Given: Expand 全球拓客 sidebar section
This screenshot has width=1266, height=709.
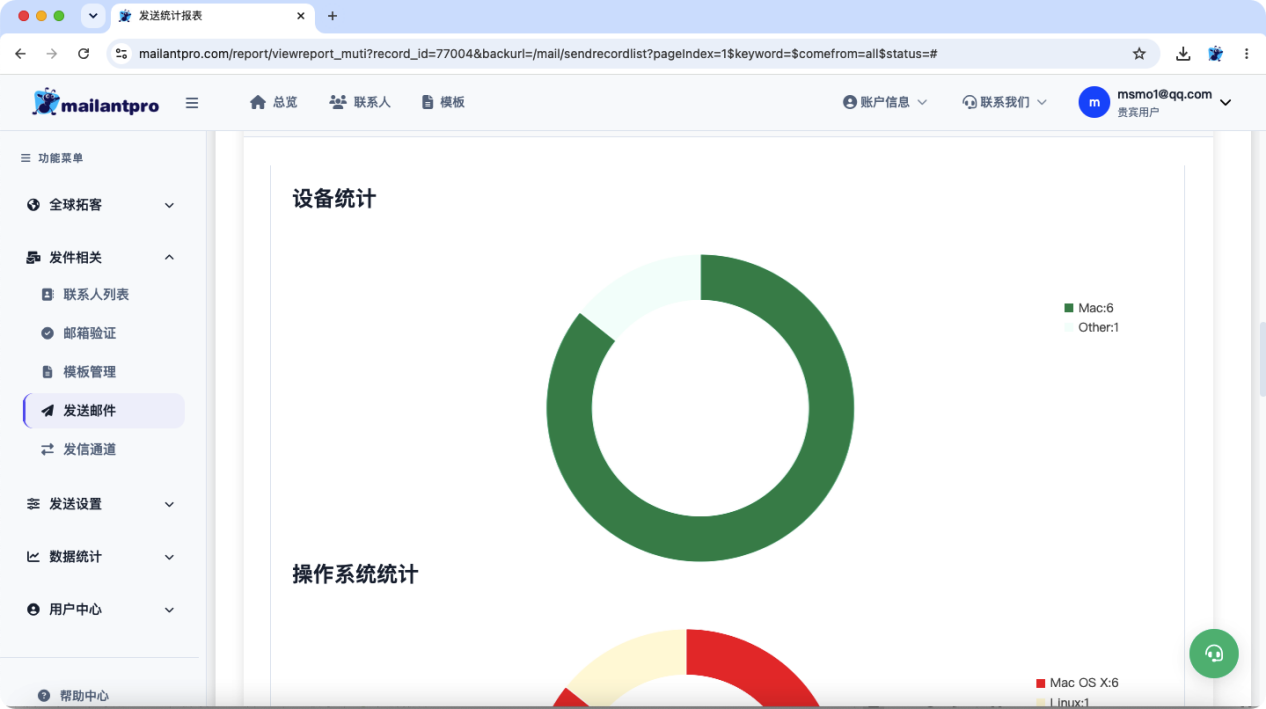Looking at the screenshot, I should point(100,205).
